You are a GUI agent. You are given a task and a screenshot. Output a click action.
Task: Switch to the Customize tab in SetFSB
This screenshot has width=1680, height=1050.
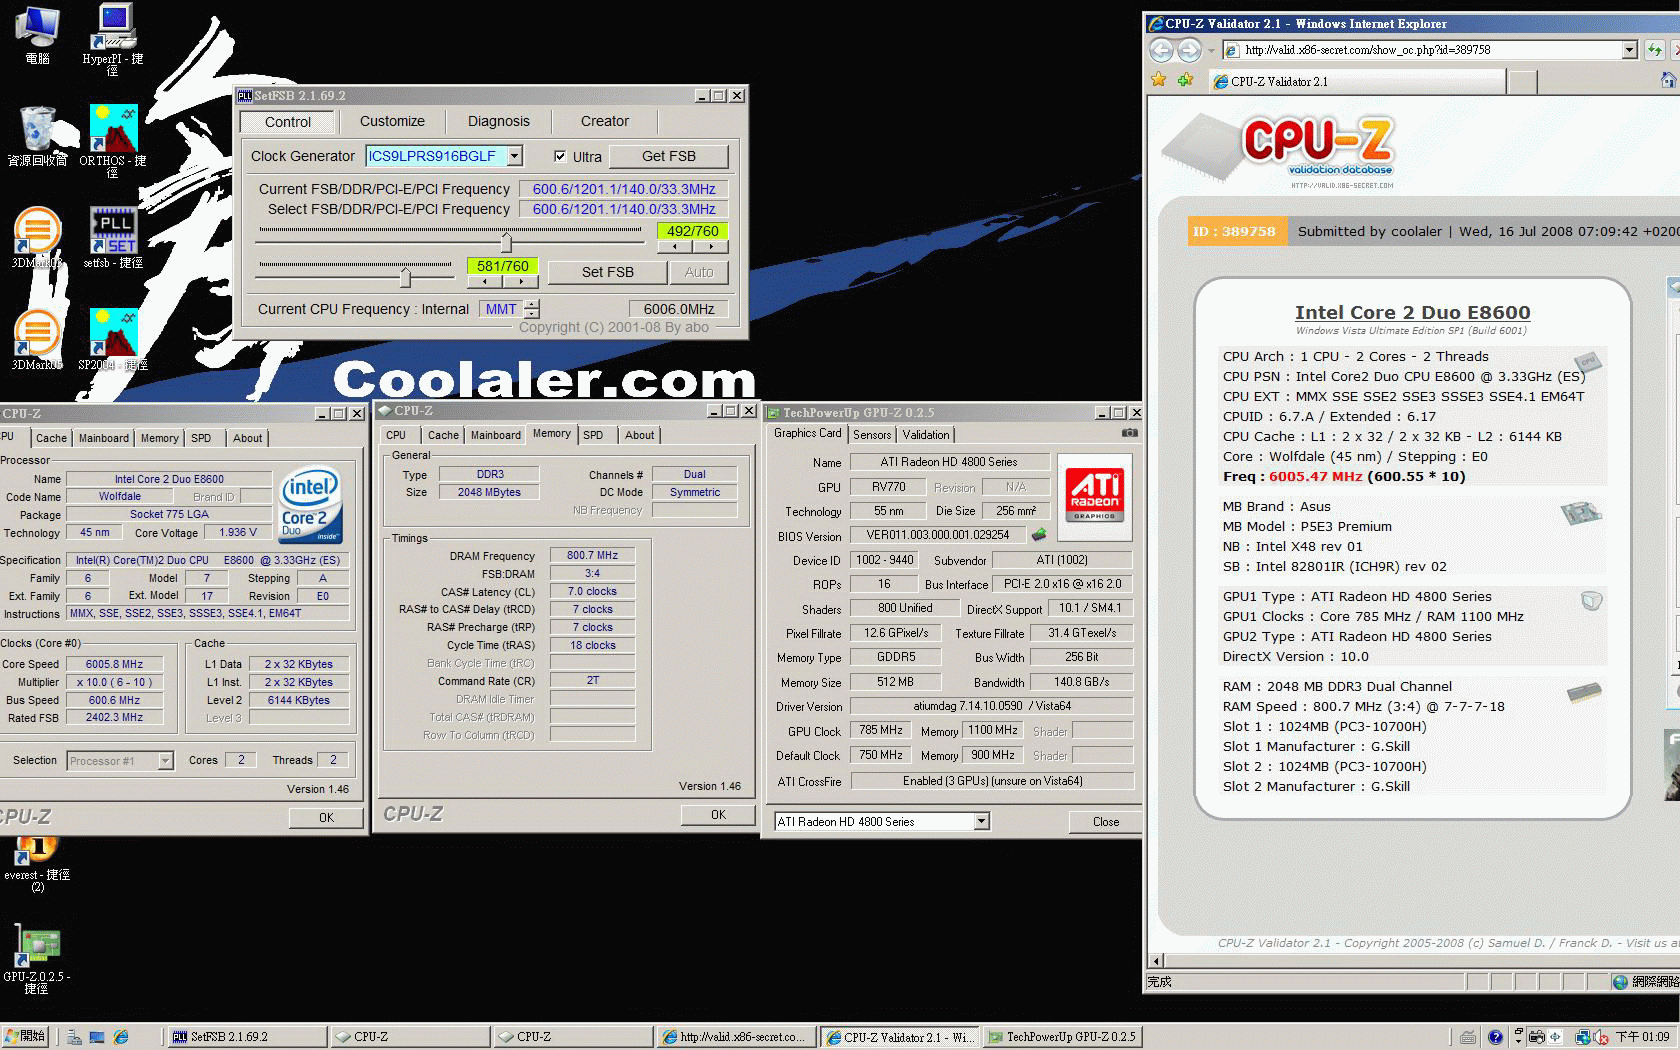[392, 121]
